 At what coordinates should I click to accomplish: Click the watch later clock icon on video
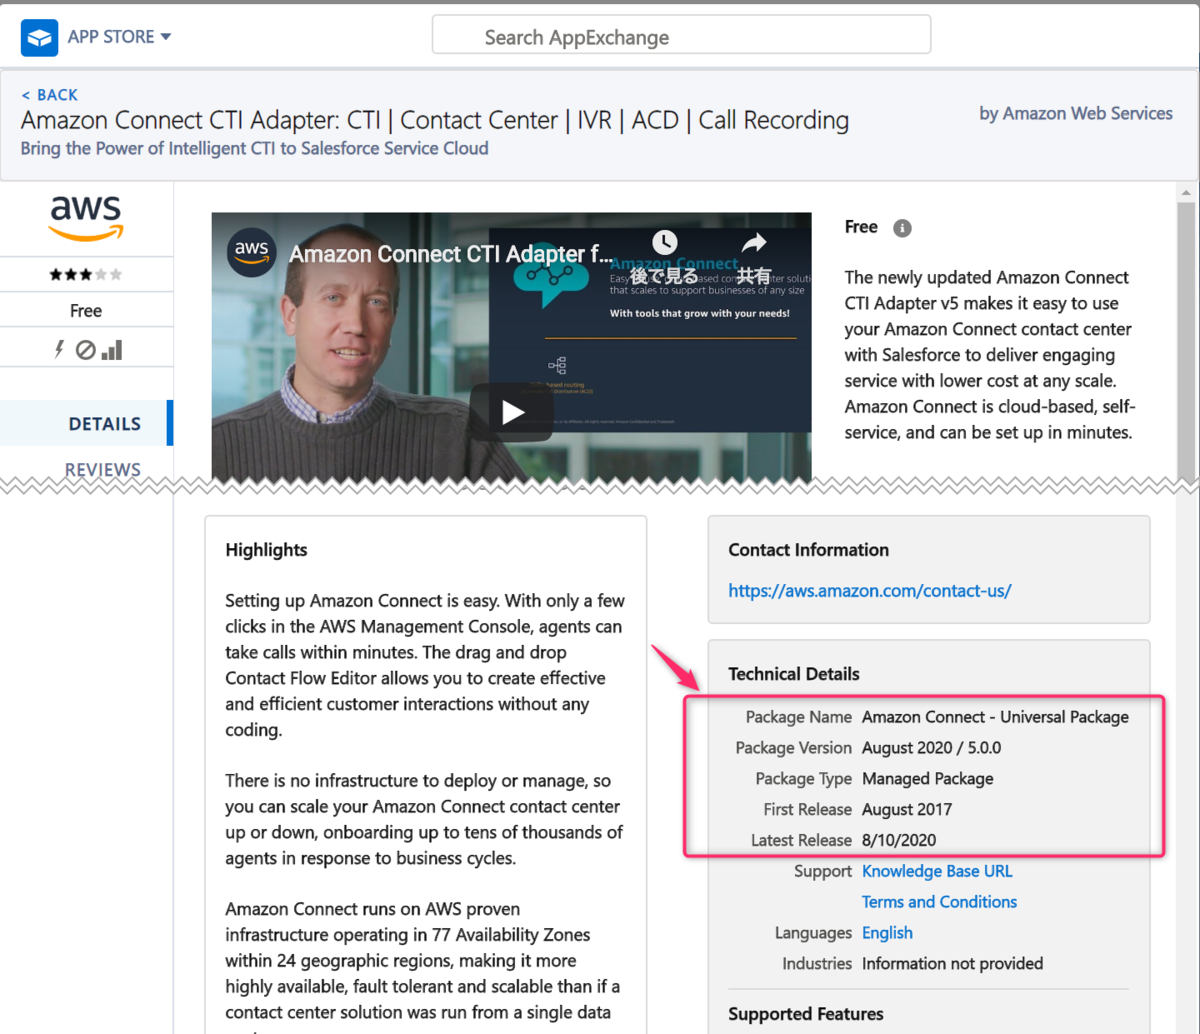pyautogui.click(x=665, y=243)
